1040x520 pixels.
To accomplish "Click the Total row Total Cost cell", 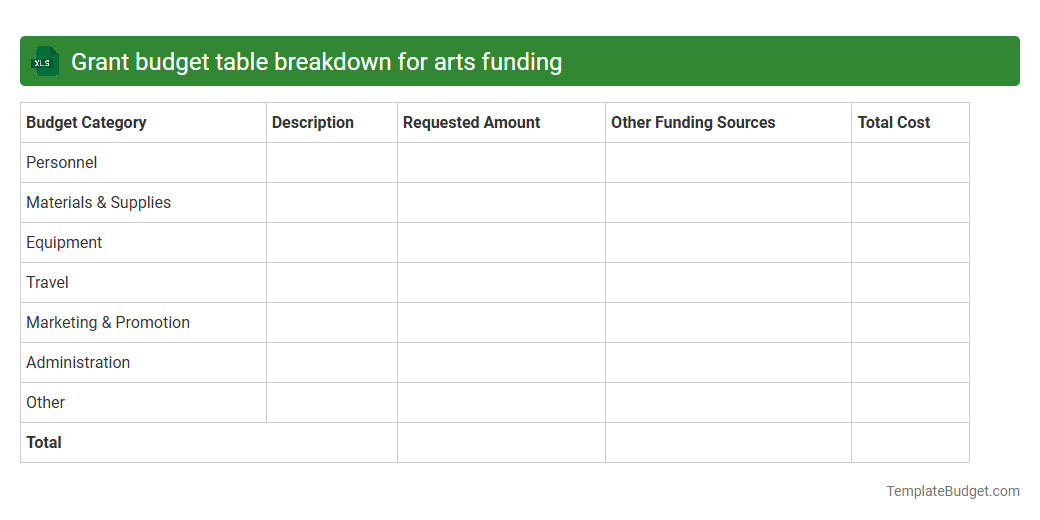I will [x=910, y=442].
